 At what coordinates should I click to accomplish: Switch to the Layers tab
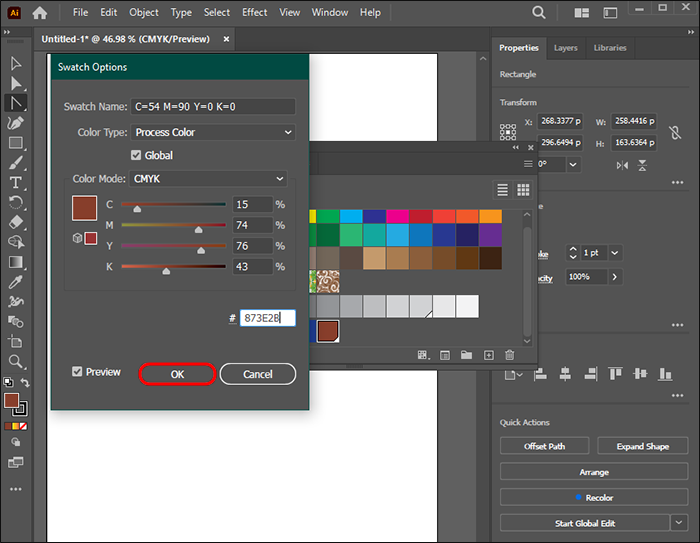pyautogui.click(x=565, y=48)
